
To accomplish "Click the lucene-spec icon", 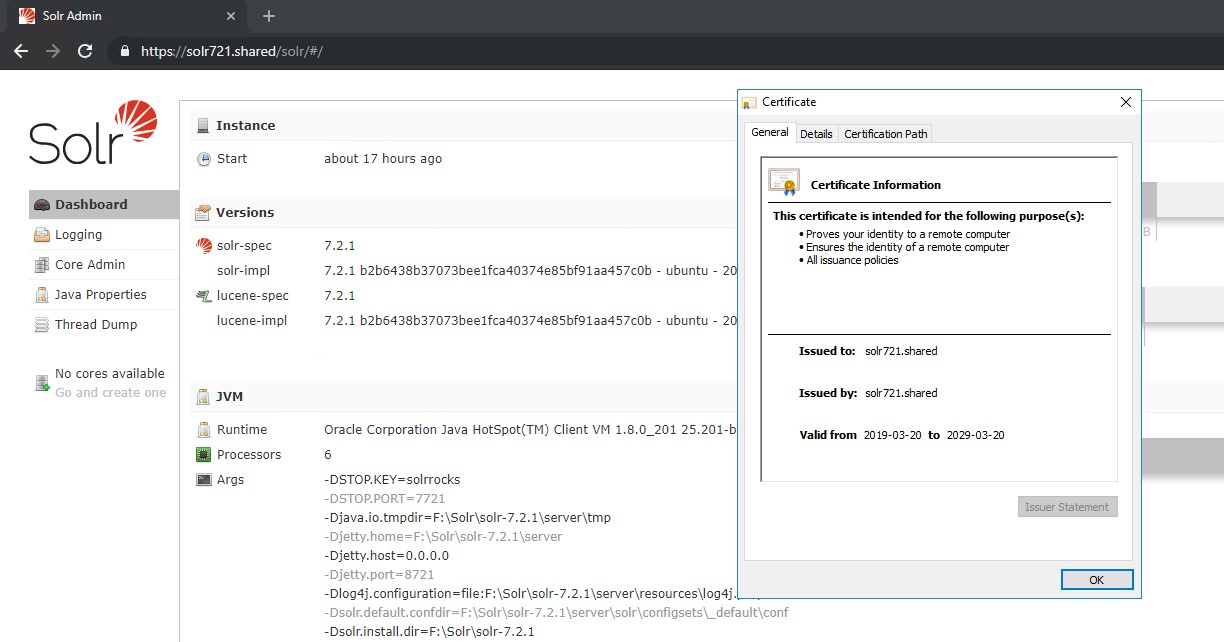I will coord(204,296).
